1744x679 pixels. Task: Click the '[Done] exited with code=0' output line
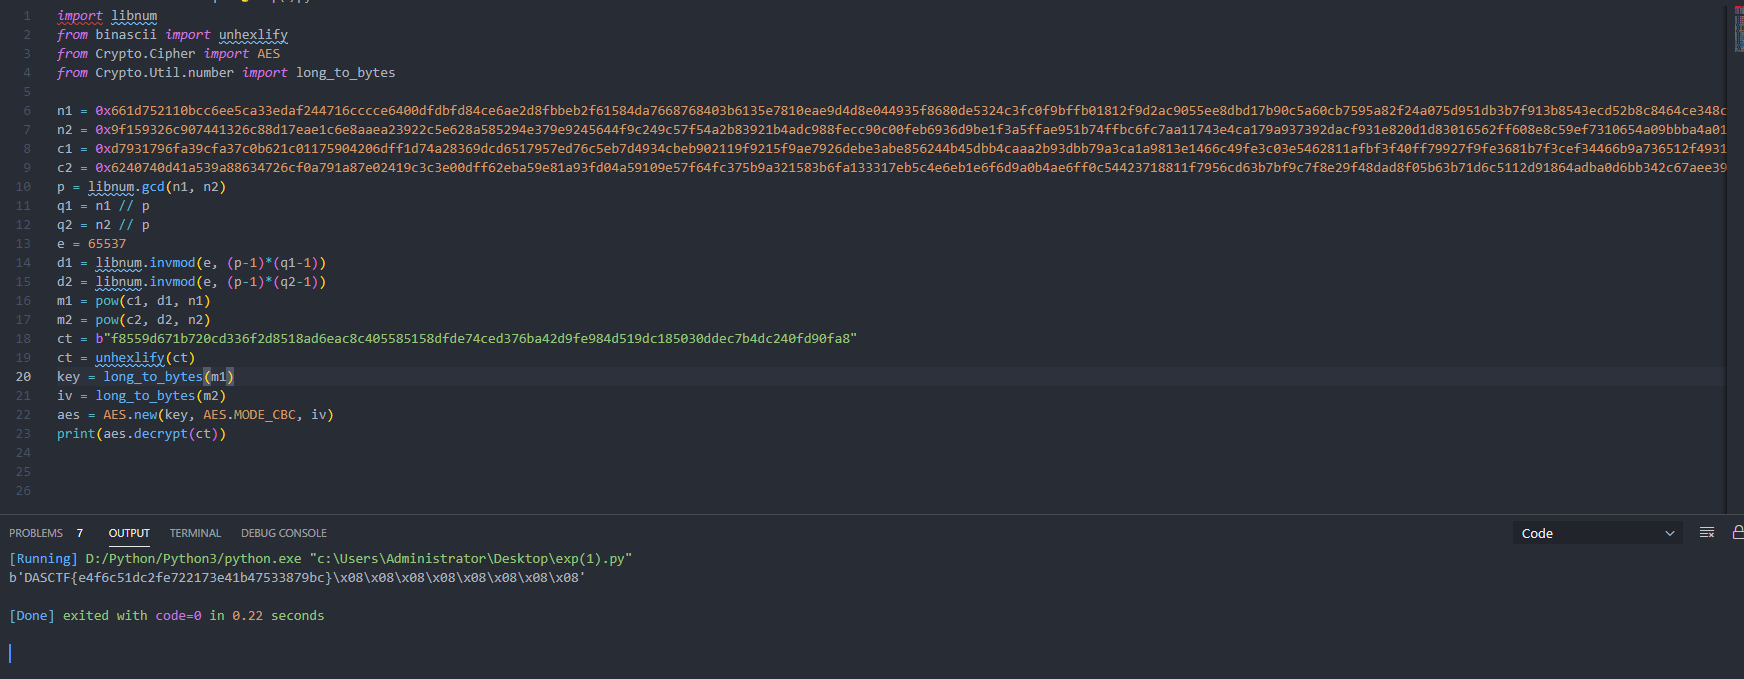(167, 616)
